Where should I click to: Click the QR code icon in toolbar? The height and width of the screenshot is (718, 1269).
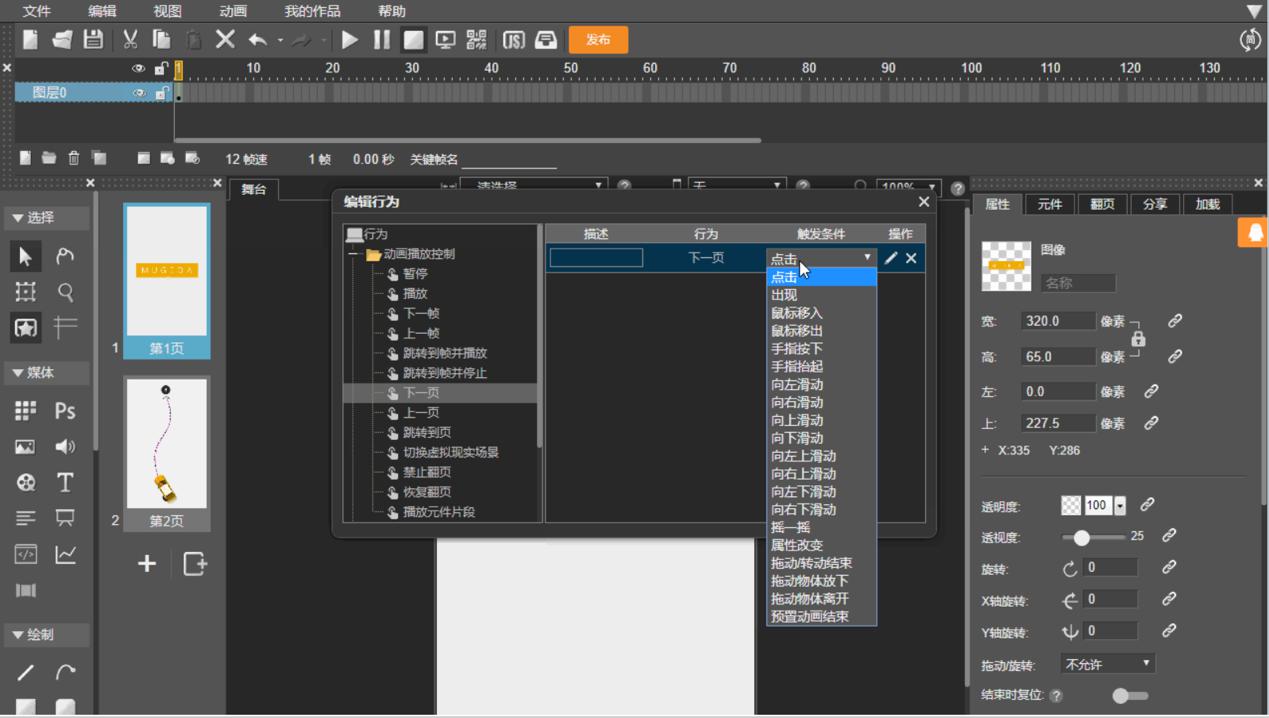(x=477, y=40)
